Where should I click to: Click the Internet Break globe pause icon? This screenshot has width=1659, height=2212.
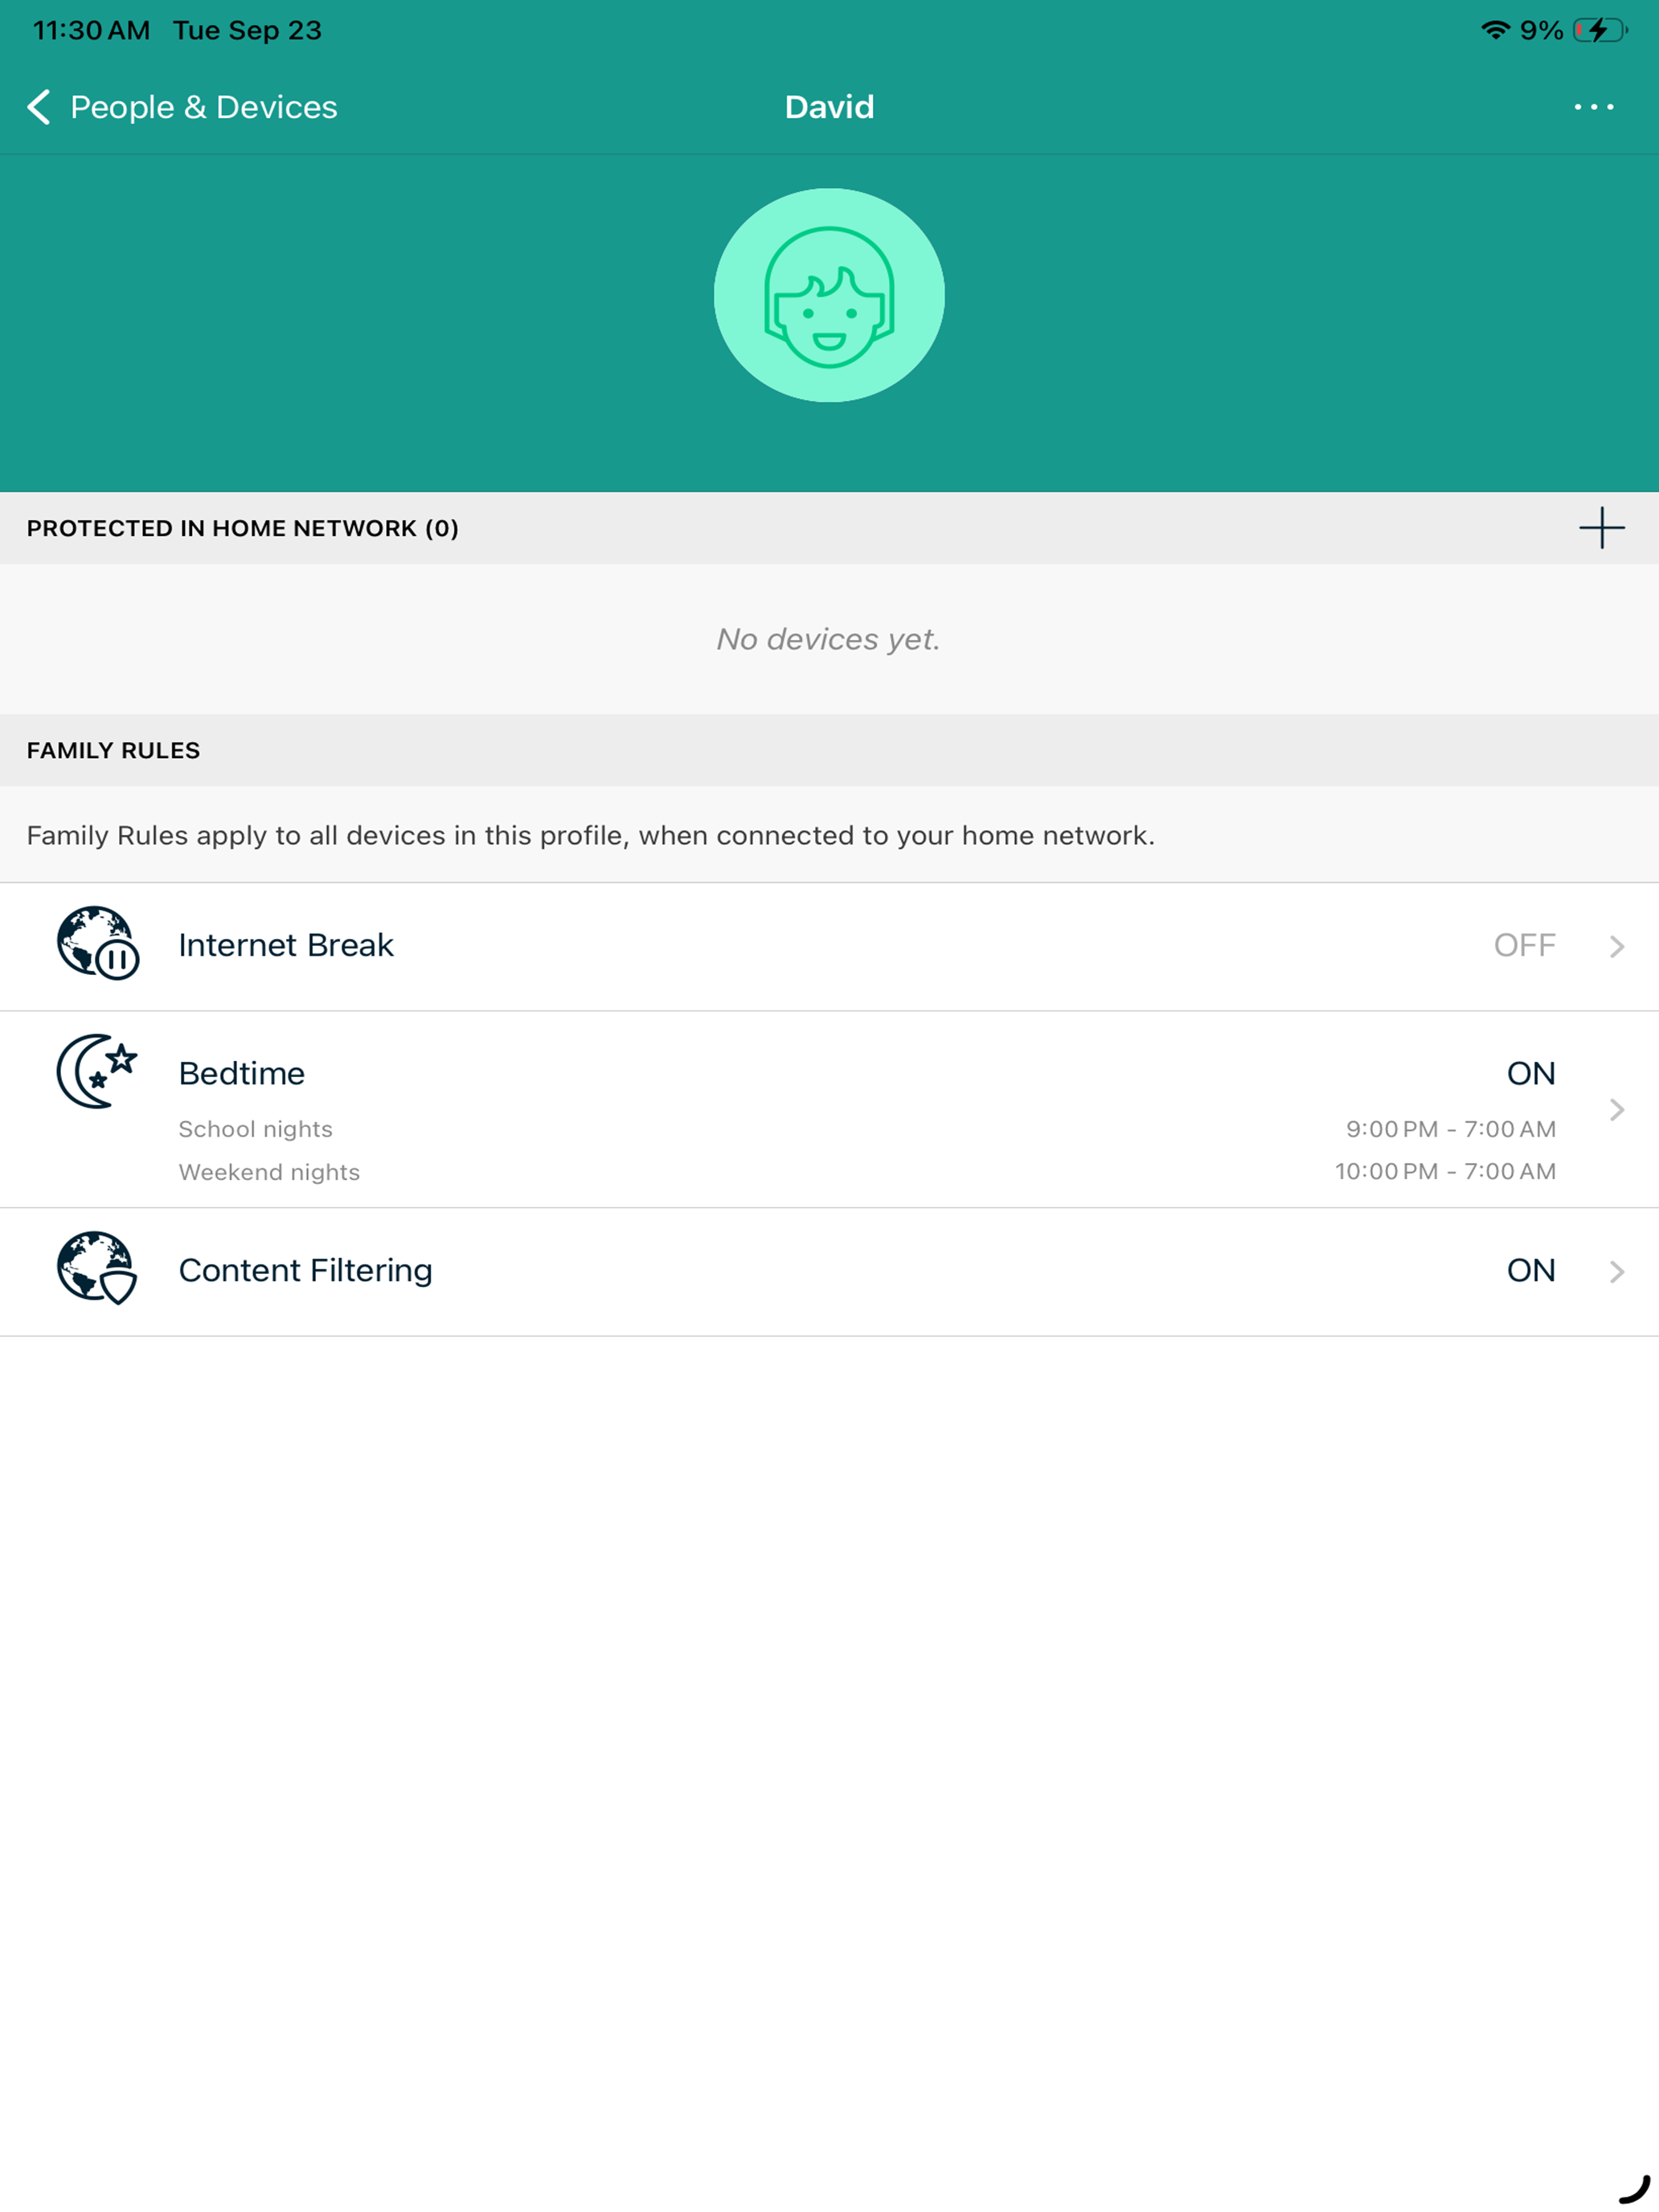tap(97, 943)
